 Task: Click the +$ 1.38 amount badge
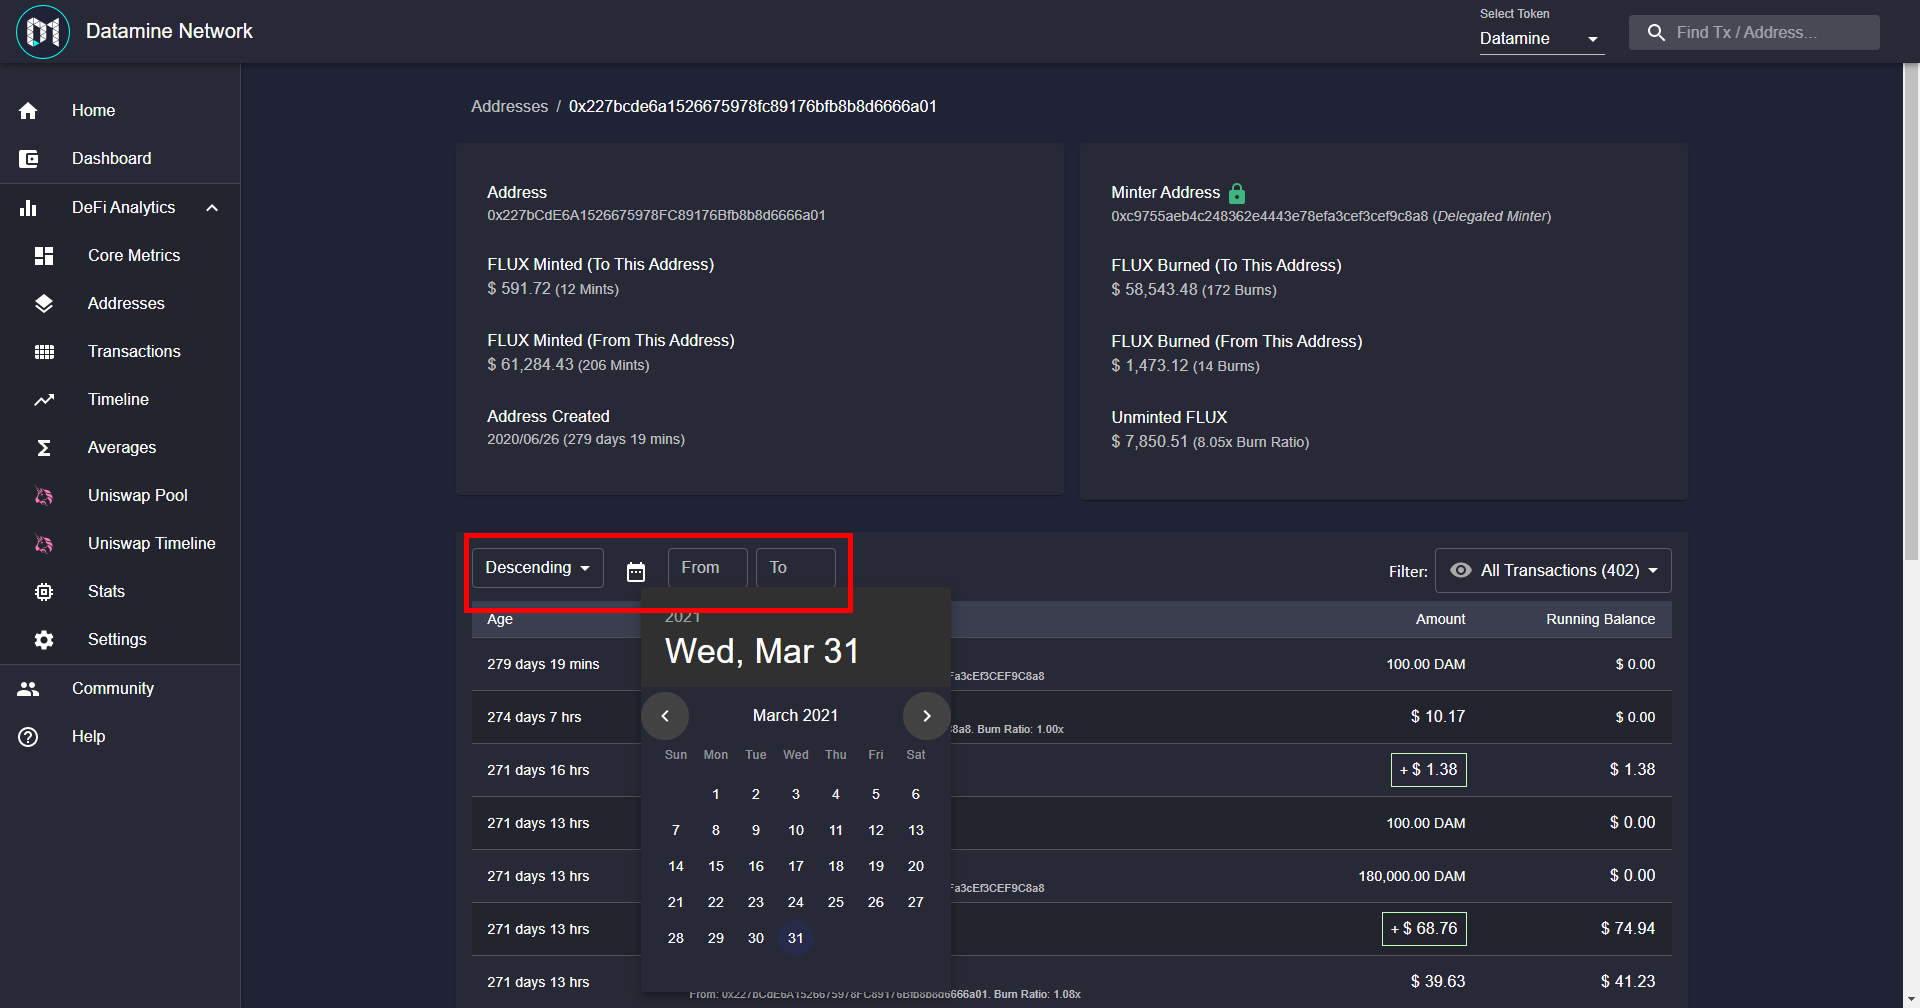[1429, 770]
